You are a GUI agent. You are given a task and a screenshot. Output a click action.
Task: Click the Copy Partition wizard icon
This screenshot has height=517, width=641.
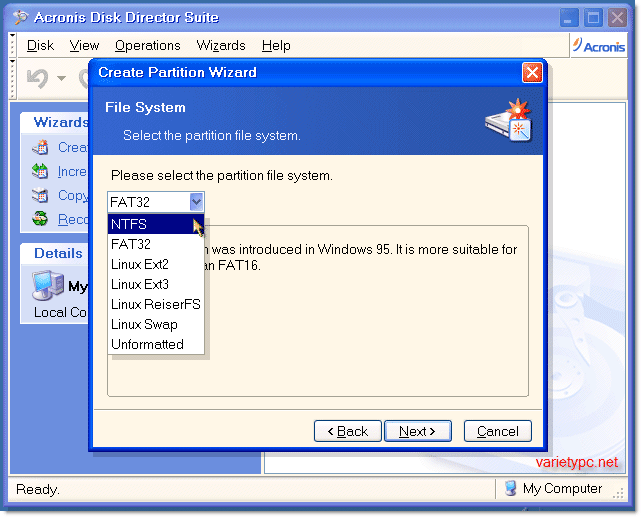[40, 195]
